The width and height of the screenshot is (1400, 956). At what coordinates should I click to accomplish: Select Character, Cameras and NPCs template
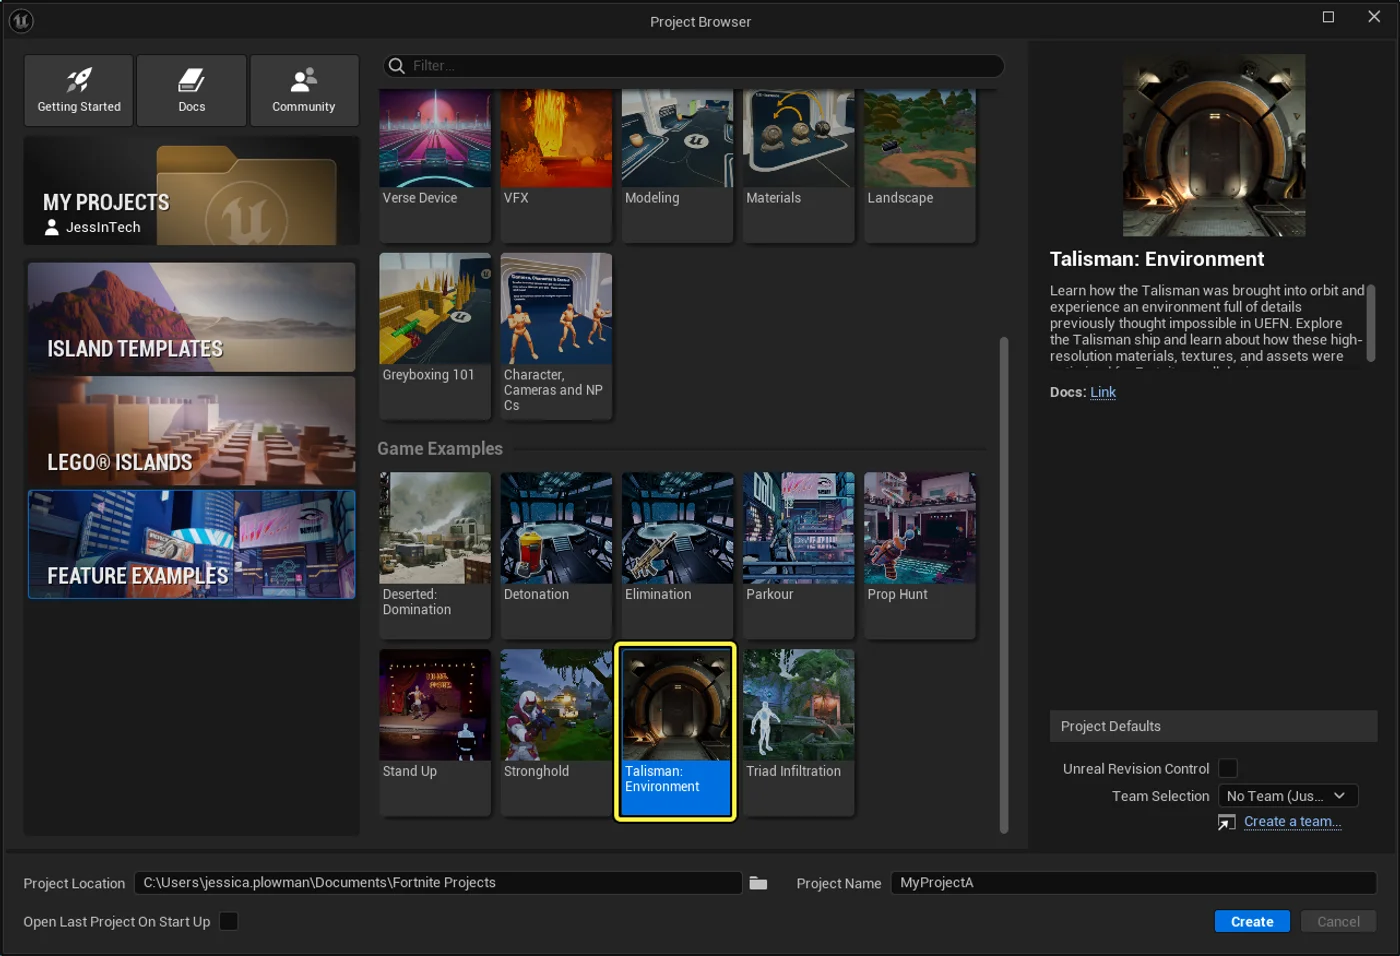pyautogui.click(x=556, y=335)
